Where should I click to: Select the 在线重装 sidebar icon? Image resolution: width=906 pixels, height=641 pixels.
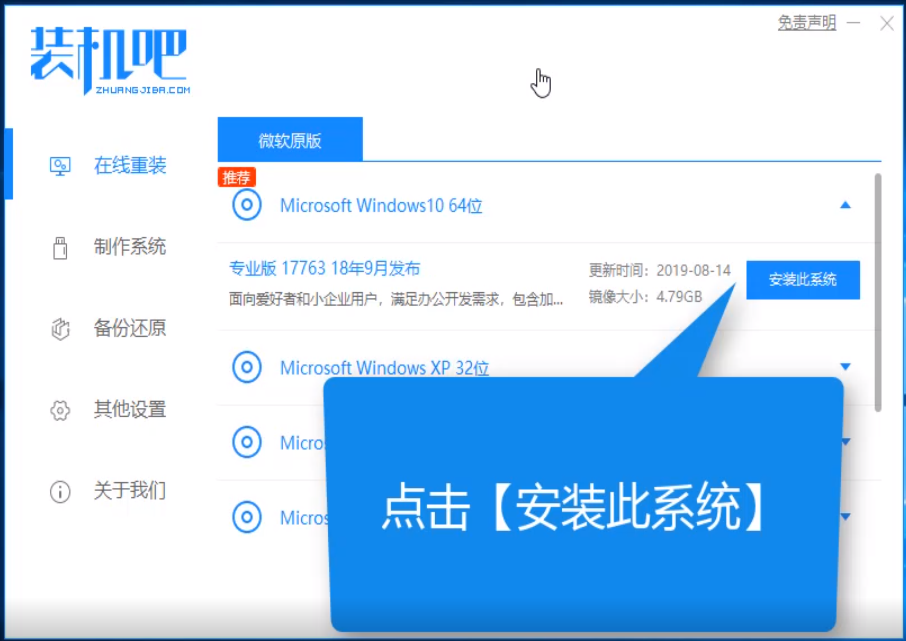[x=62, y=165]
